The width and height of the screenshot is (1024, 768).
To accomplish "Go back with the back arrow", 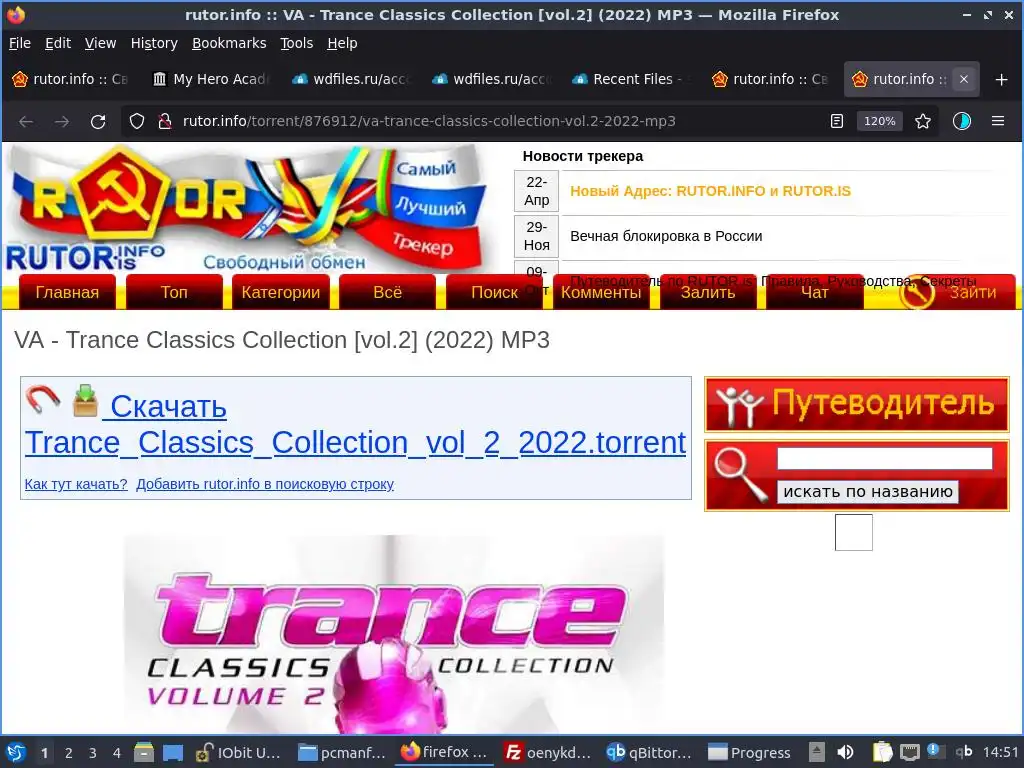I will 26,121.
